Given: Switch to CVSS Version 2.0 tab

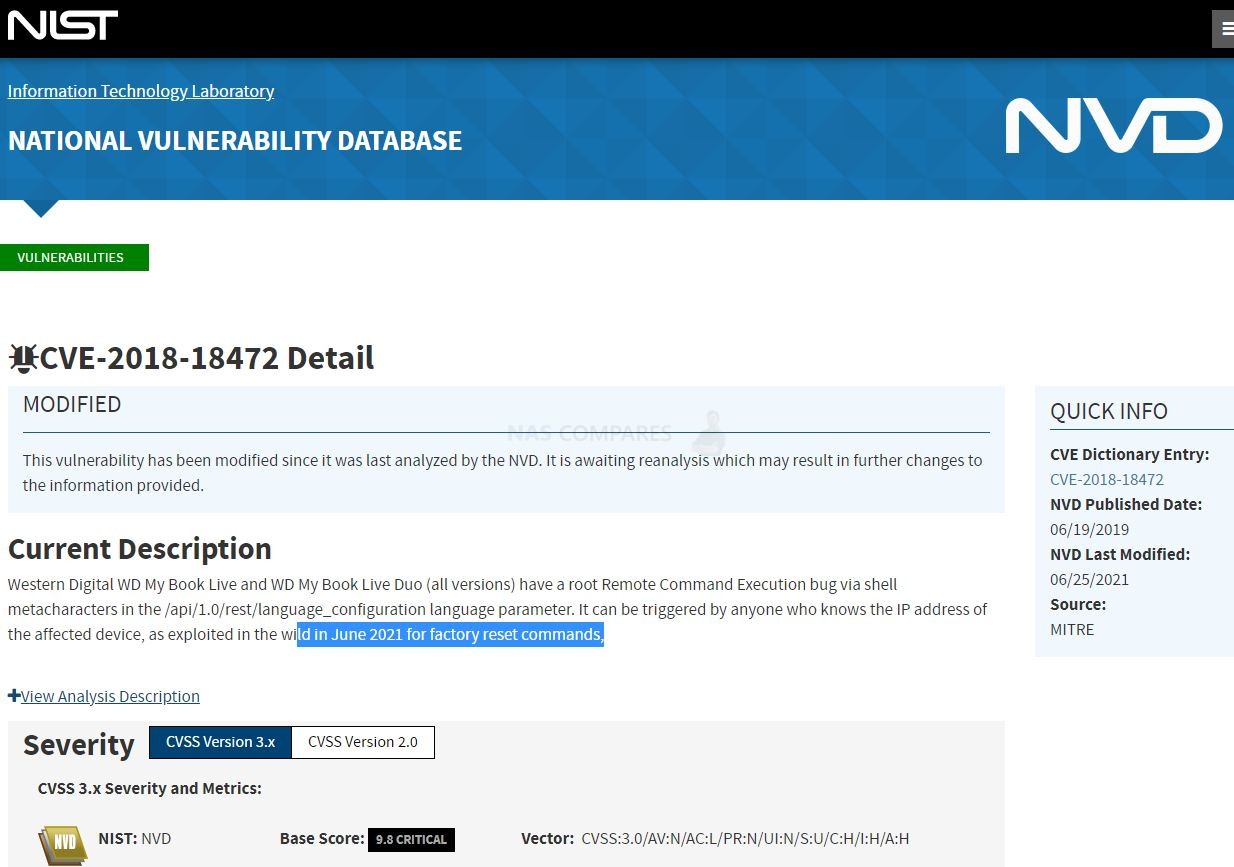Looking at the screenshot, I should click(363, 742).
